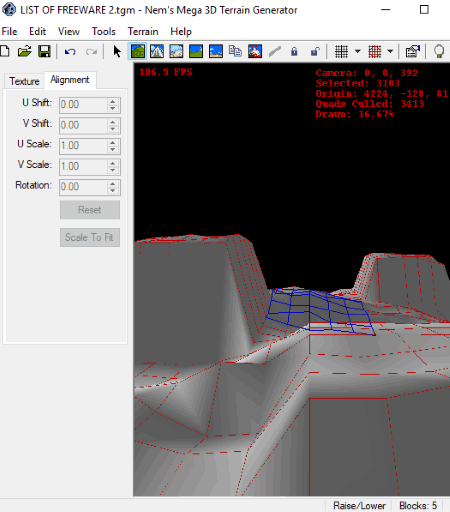
Task: Expand the black grid dropdown arrow
Action: click(358, 52)
